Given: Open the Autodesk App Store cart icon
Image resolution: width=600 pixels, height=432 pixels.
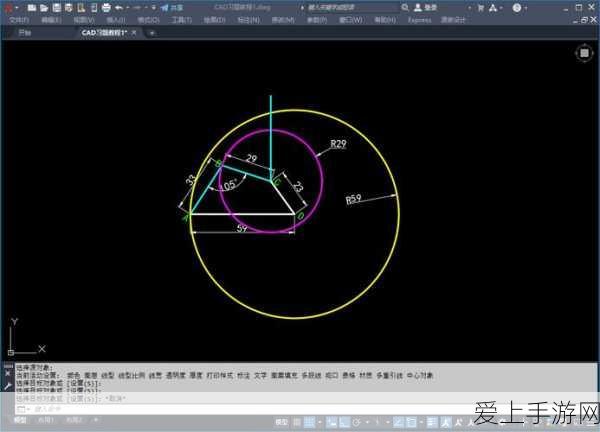Looking at the screenshot, I should tap(481, 8).
